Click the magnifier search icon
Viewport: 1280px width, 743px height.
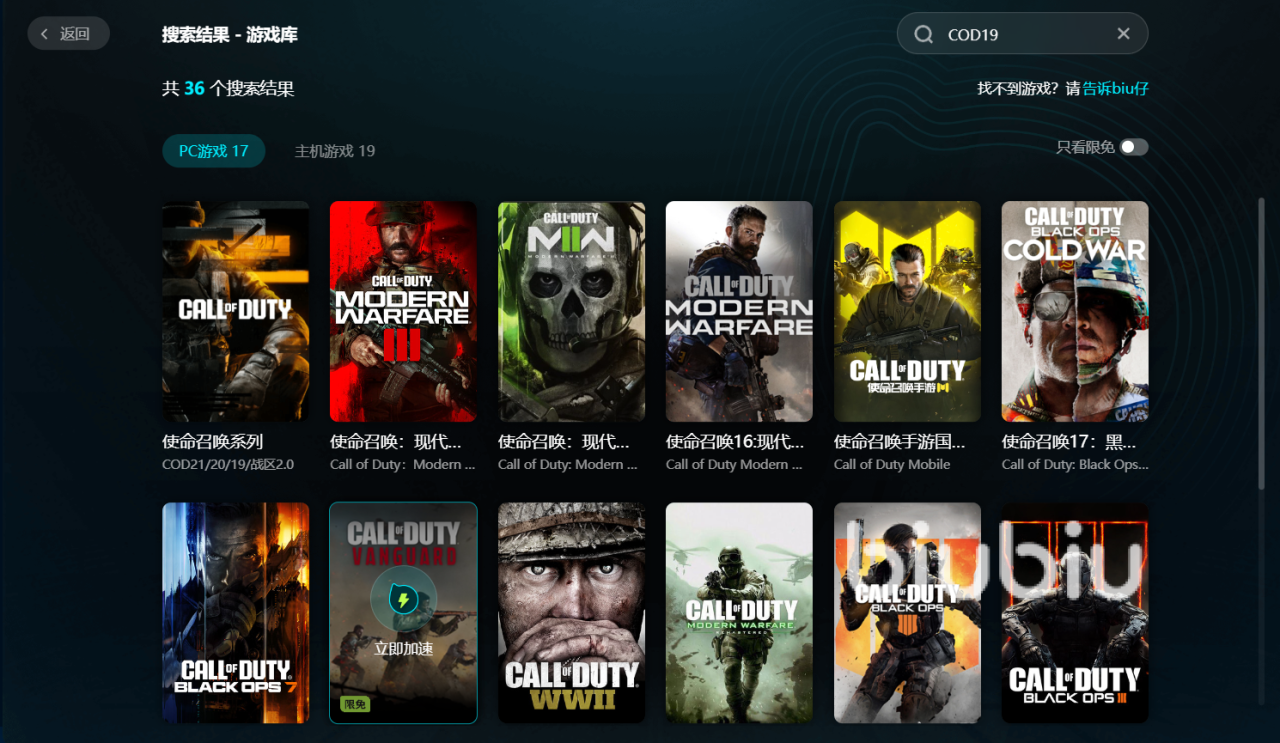(x=923, y=34)
